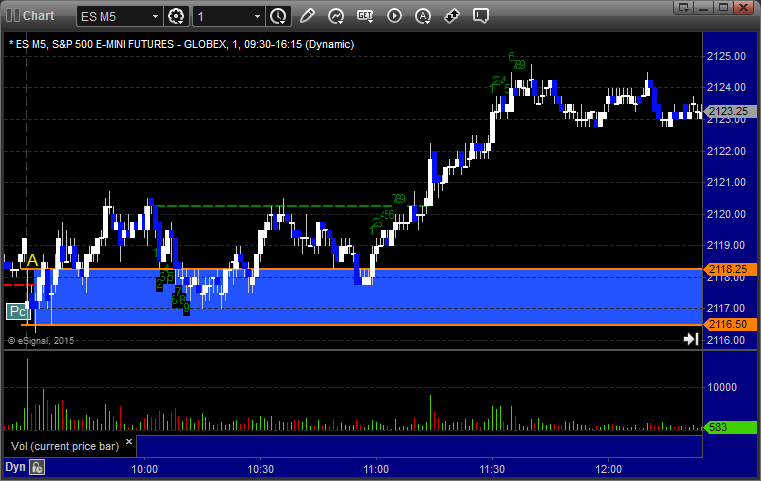
Task: Click the symbol link arrows icon
Action: point(452,16)
